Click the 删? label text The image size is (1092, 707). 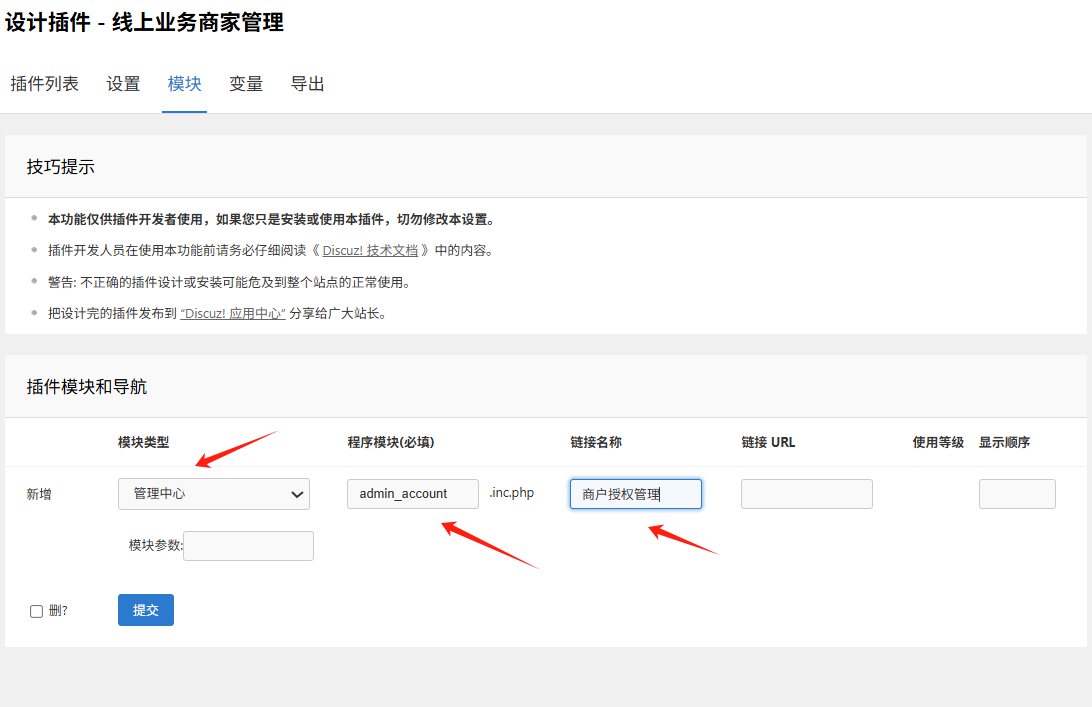click(58, 610)
